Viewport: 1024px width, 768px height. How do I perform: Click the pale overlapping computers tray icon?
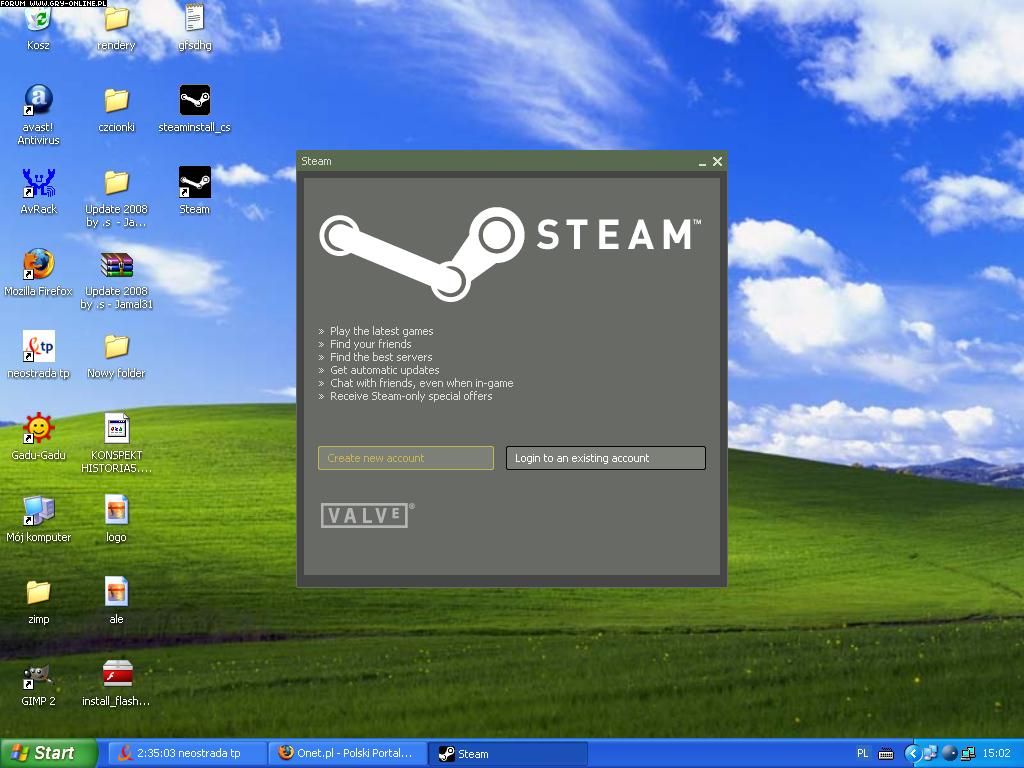coord(930,754)
